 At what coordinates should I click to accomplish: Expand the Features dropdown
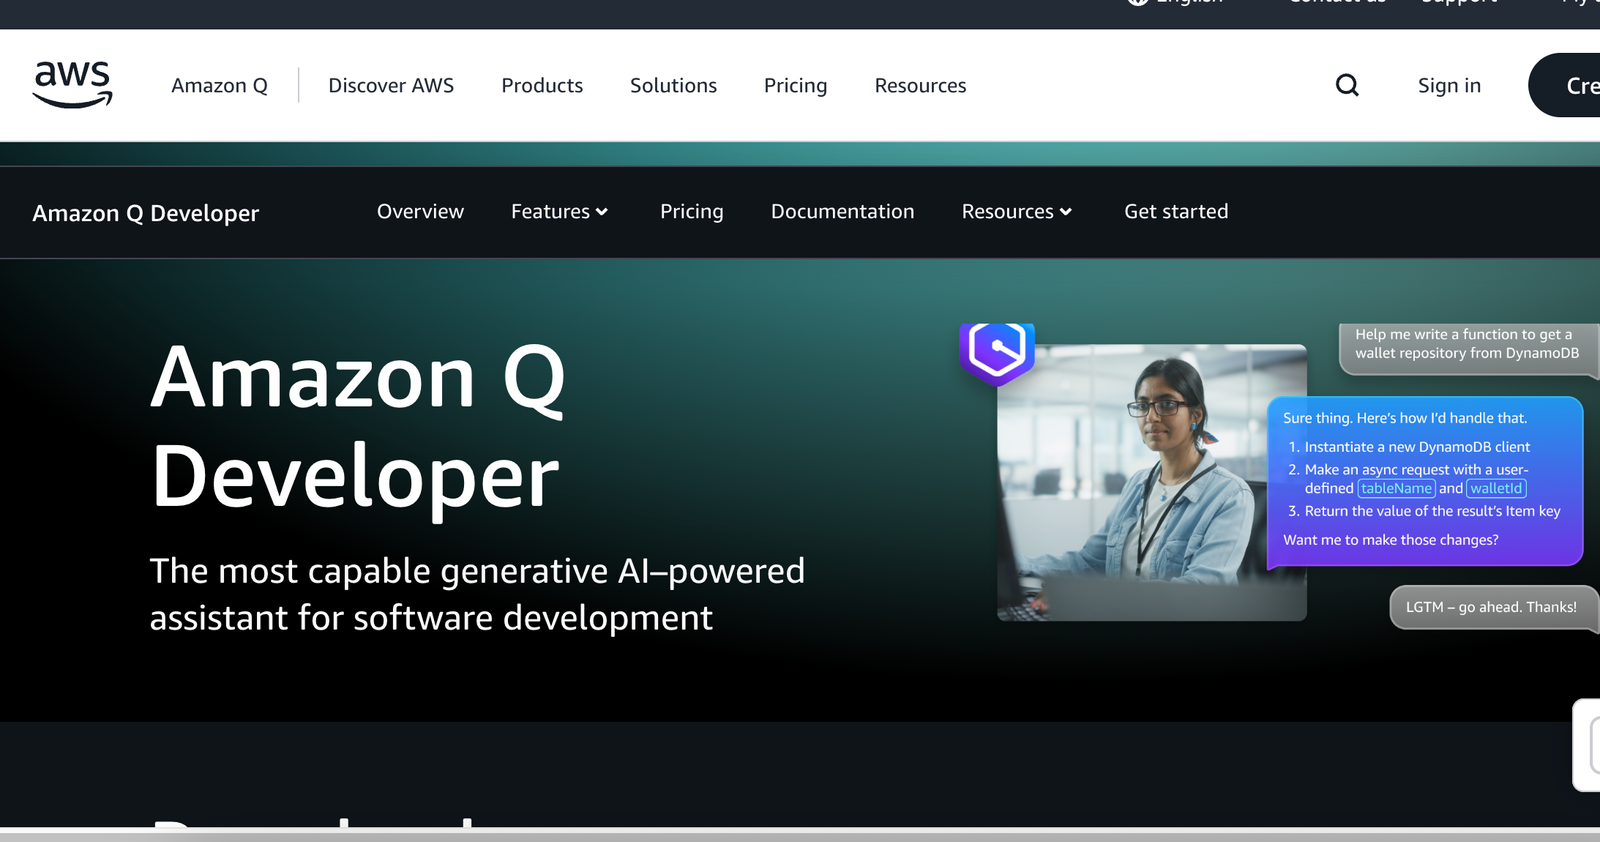coord(559,211)
